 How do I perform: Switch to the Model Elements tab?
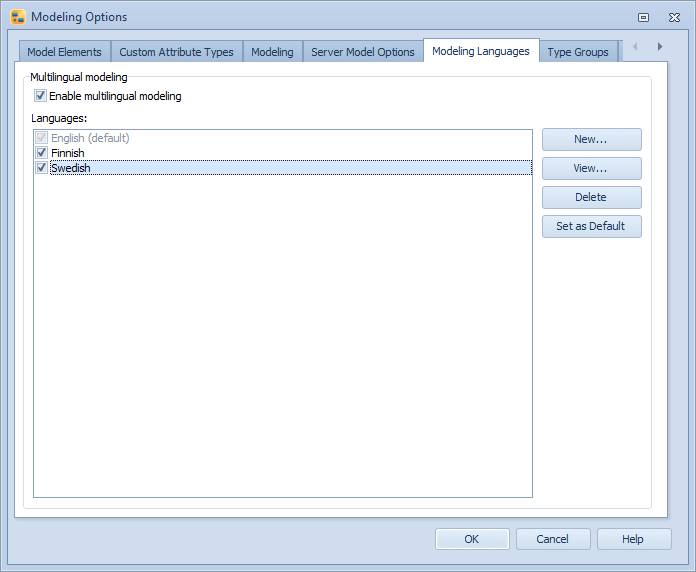(x=64, y=52)
